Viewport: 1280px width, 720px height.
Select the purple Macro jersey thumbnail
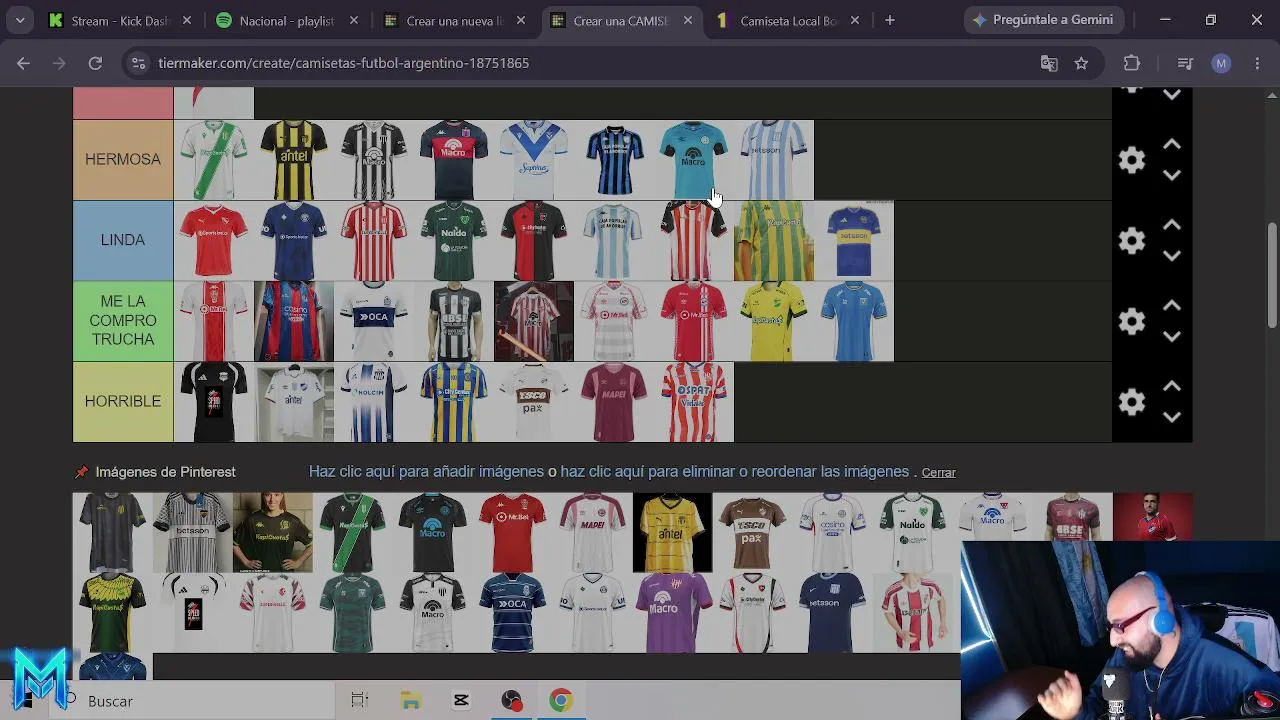(x=673, y=613)
